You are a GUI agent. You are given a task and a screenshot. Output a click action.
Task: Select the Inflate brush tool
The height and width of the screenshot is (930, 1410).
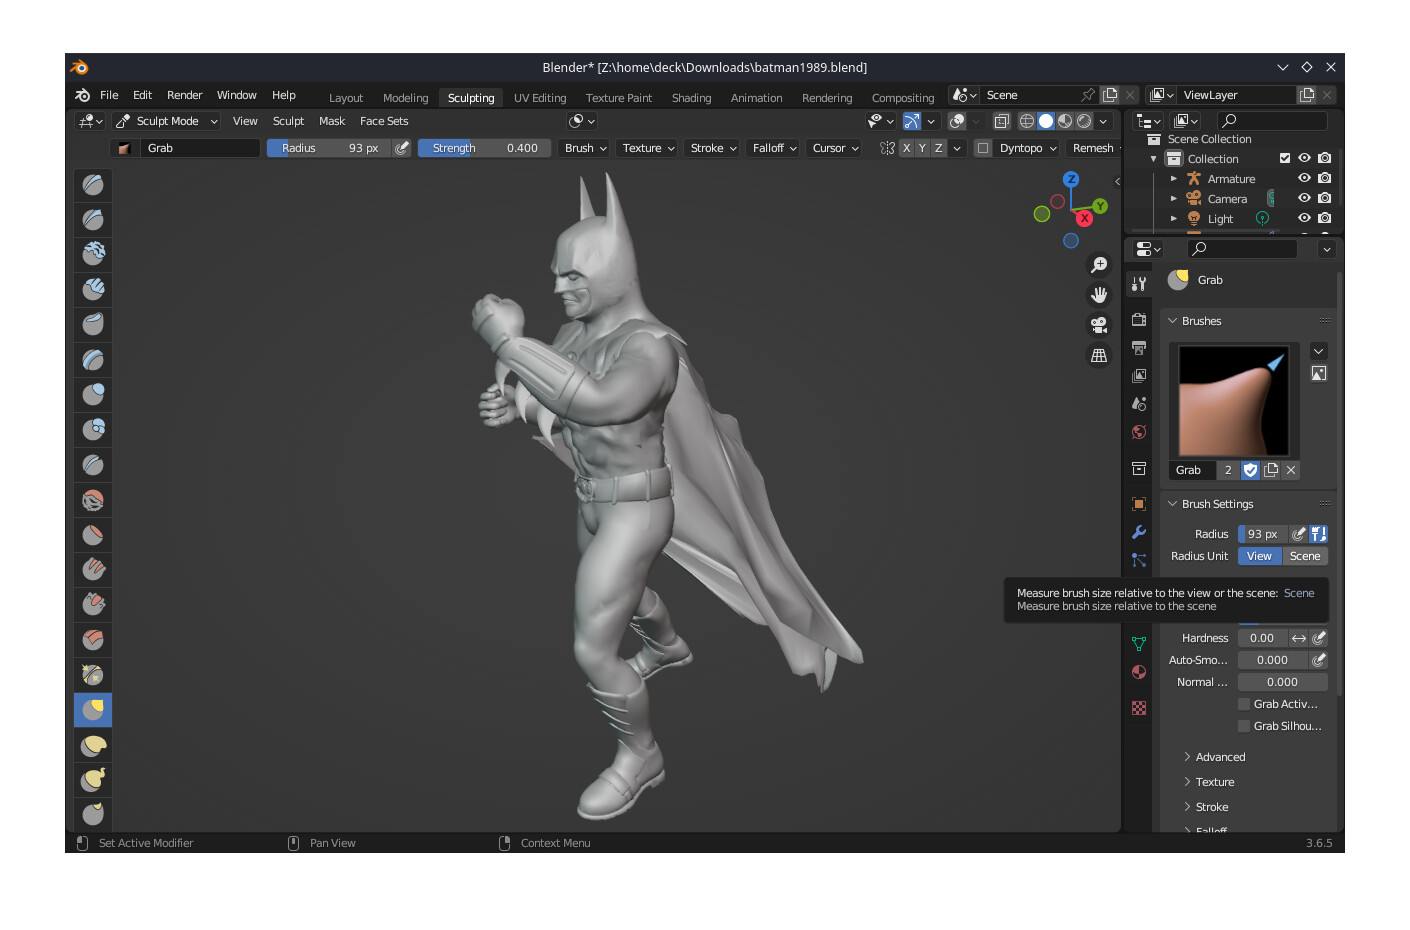(93, 394)
